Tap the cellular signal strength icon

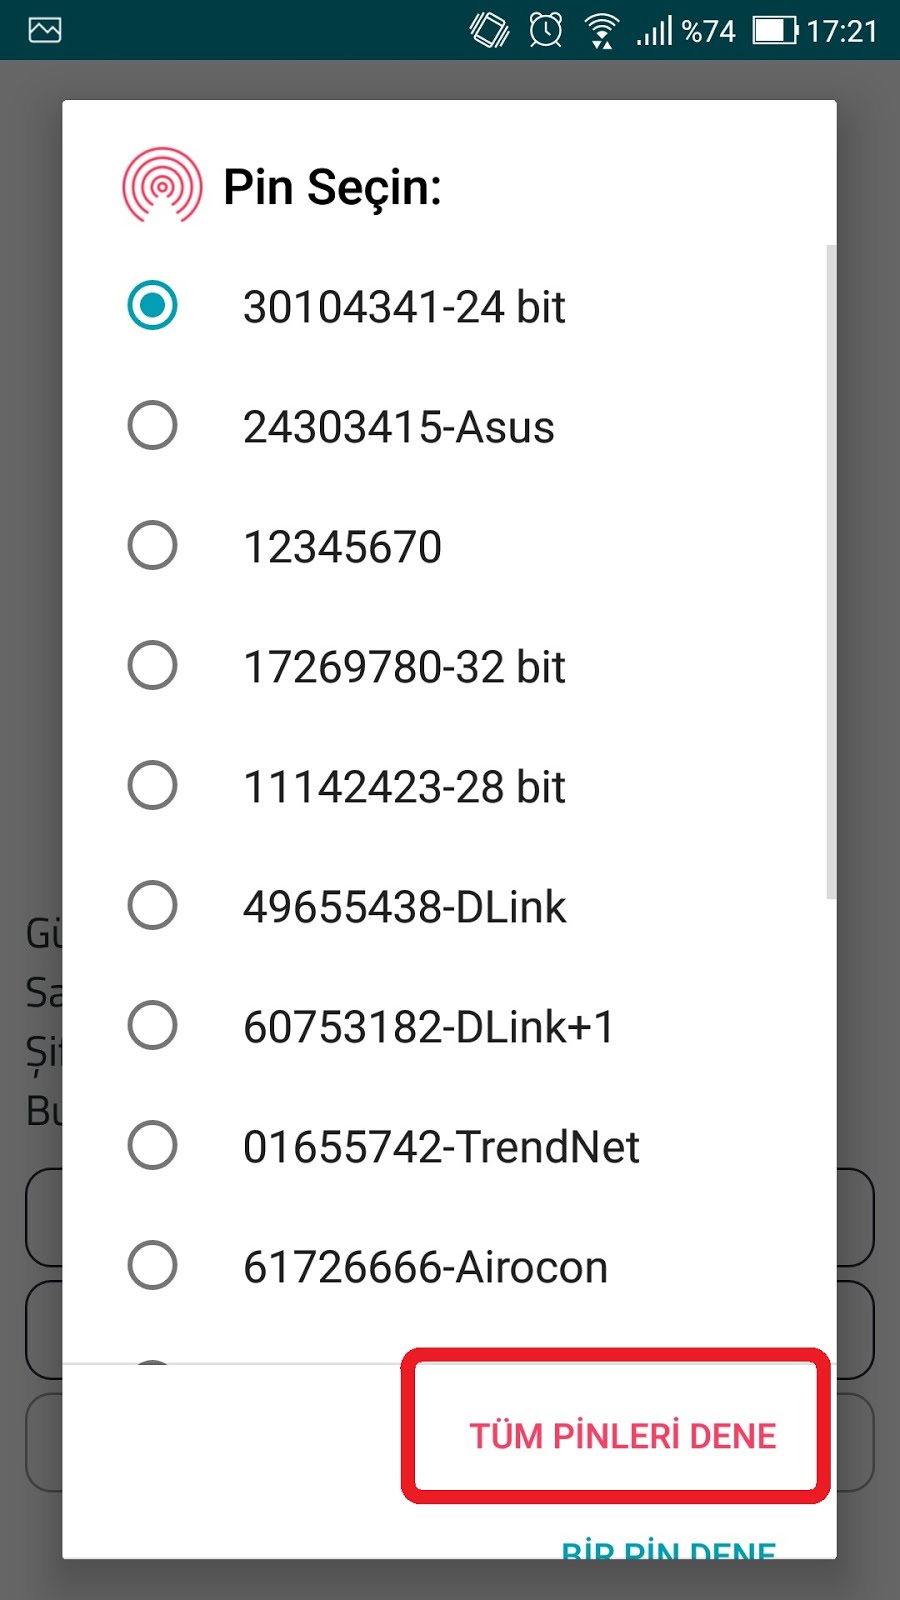(655, 32)
